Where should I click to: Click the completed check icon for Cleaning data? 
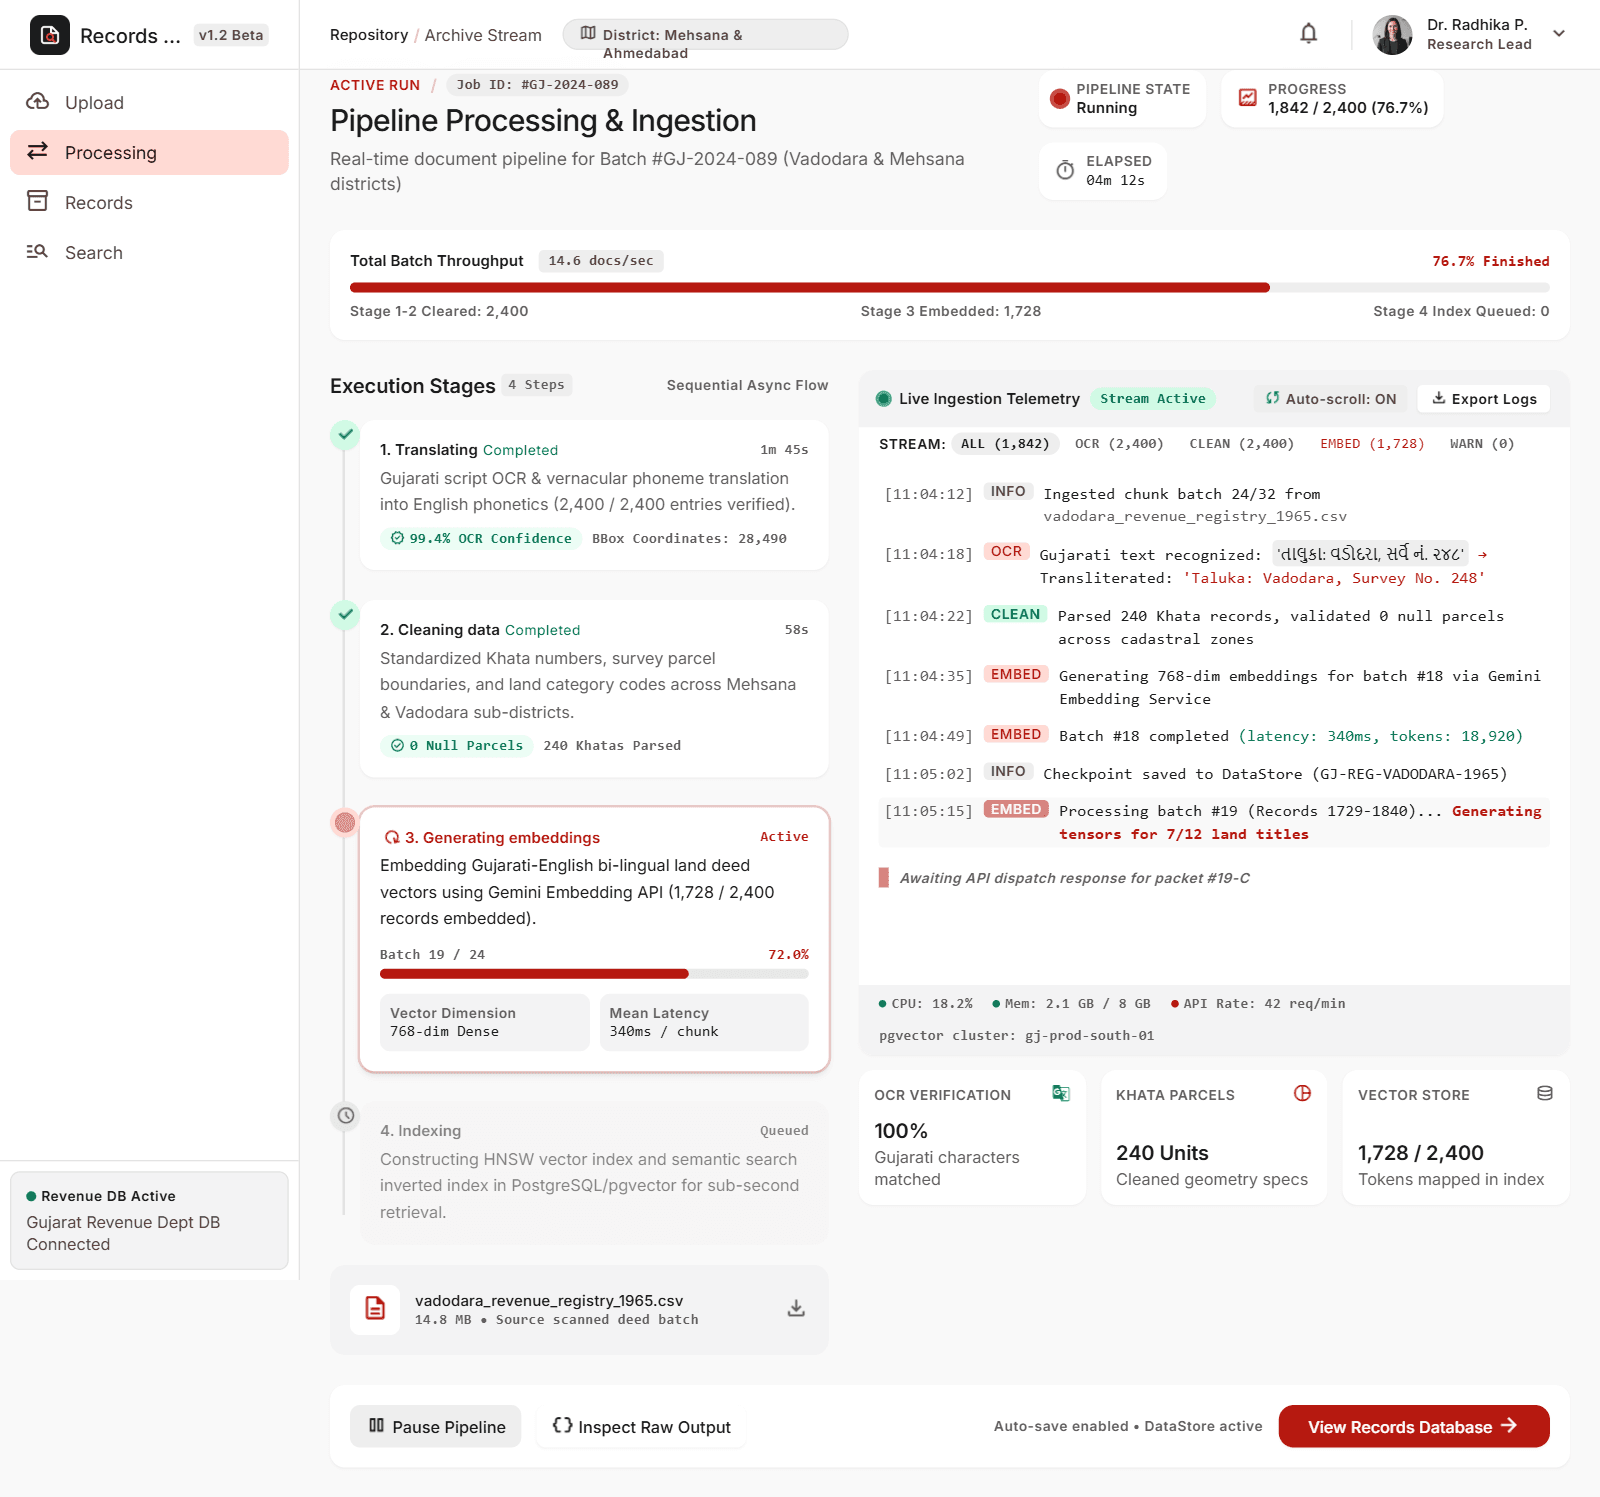pyautogui.click(x=345, y=614)
